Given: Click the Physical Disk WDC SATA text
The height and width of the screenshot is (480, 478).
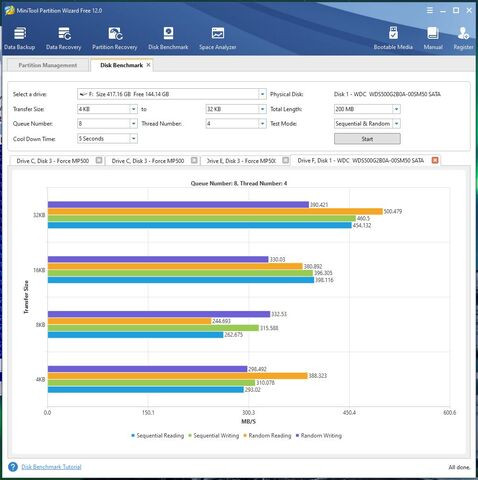Looking at the screenshot, I should pyautogui.click(x=387, y=94).
